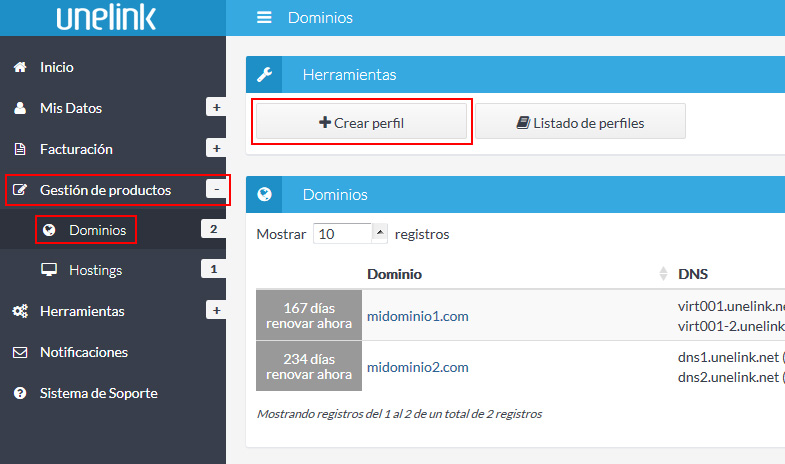Click the gears icon beside Herramientas in sidebar

coord(19,311)
